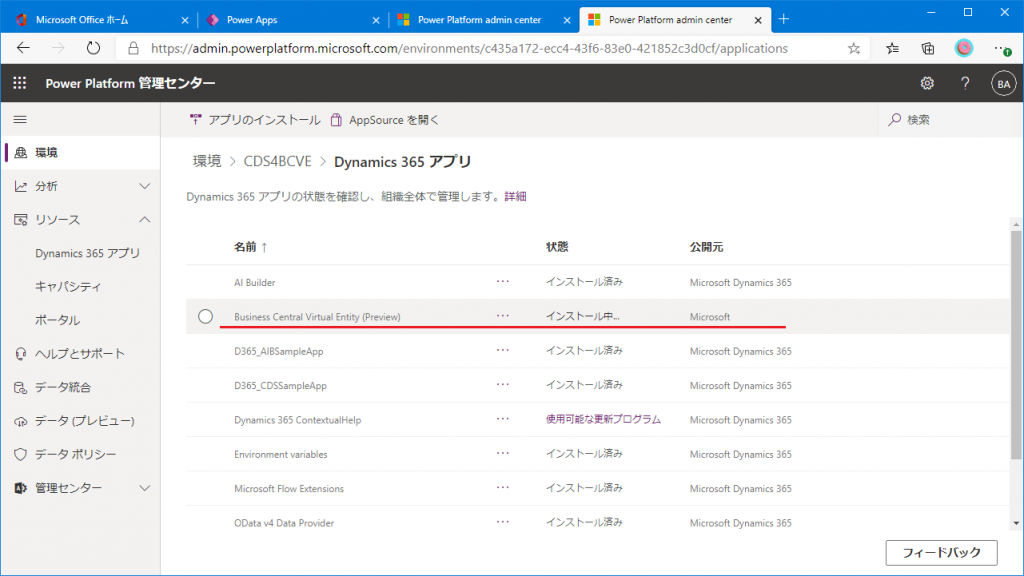Open the BA account avatar
Viewport: 1024px width, 576px height.
point(1003,84)
